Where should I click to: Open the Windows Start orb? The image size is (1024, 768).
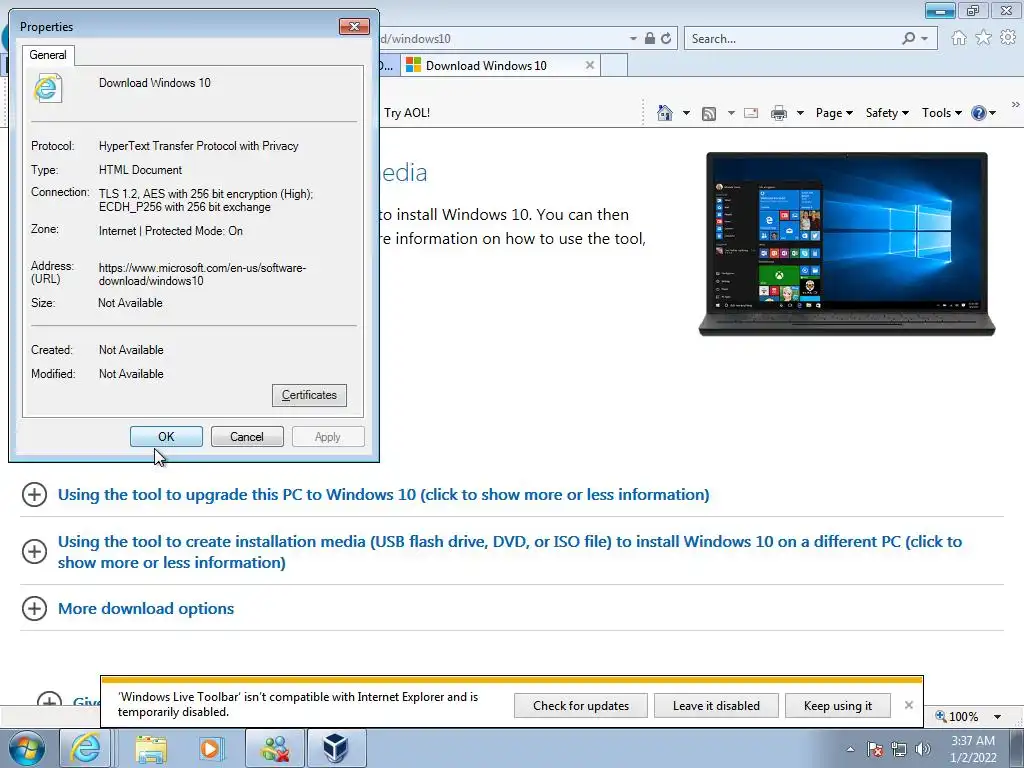(x=26, y=748)
